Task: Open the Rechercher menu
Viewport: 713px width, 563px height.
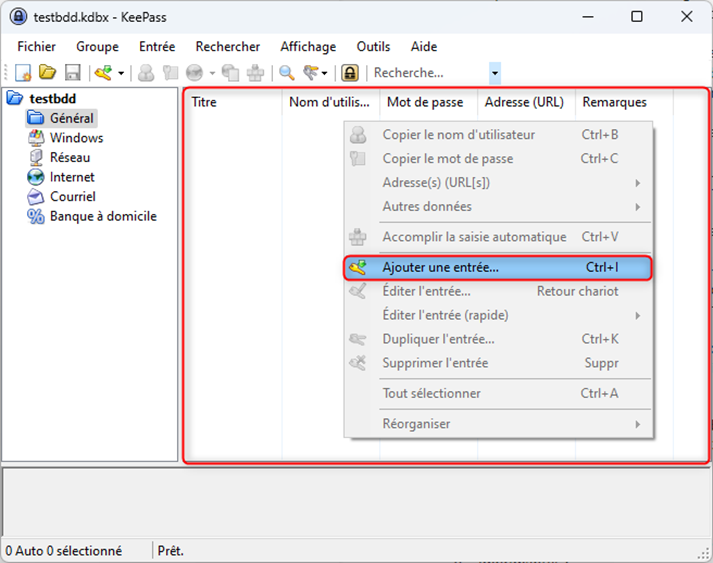Action: [228, 46]
